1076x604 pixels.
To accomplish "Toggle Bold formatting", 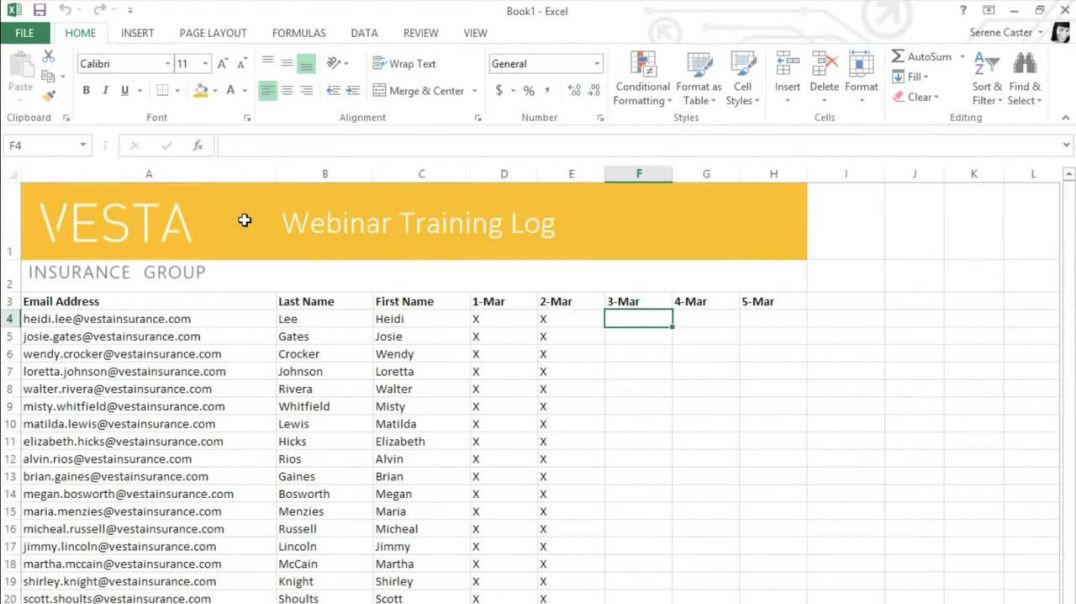I will [x=86, y=90].
